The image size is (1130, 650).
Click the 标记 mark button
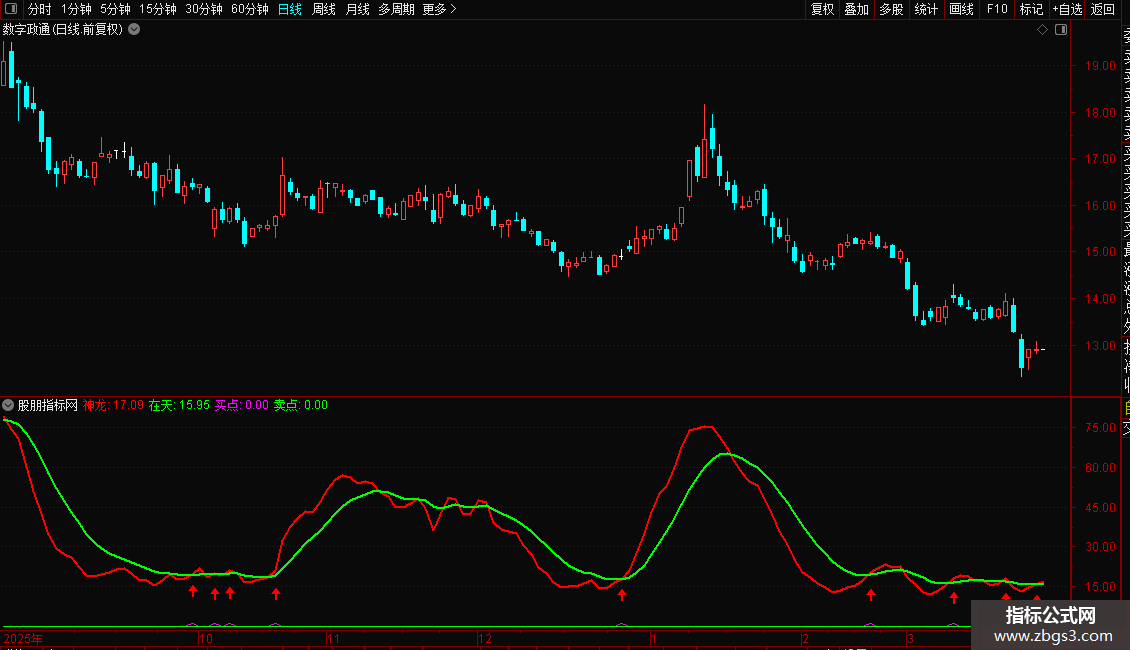point(1031,9)
